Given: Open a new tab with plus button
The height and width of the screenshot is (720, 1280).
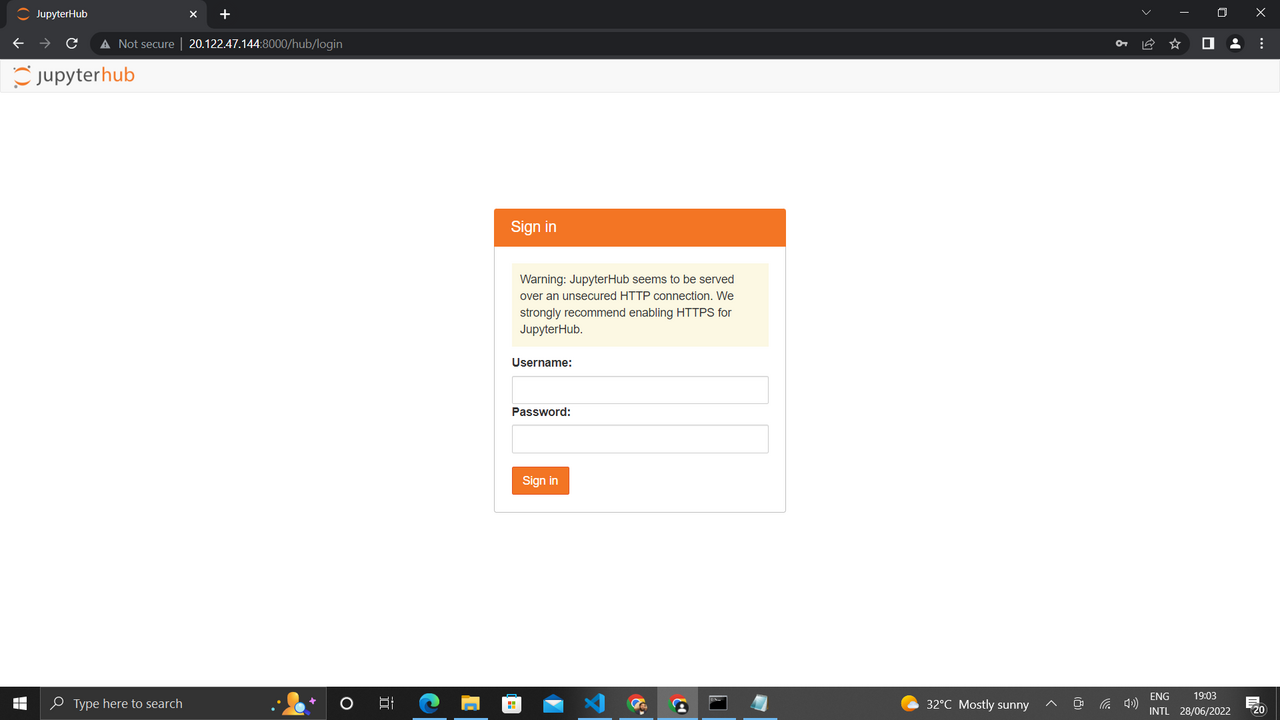Looking at the screenshot, I should coord(225,14).
